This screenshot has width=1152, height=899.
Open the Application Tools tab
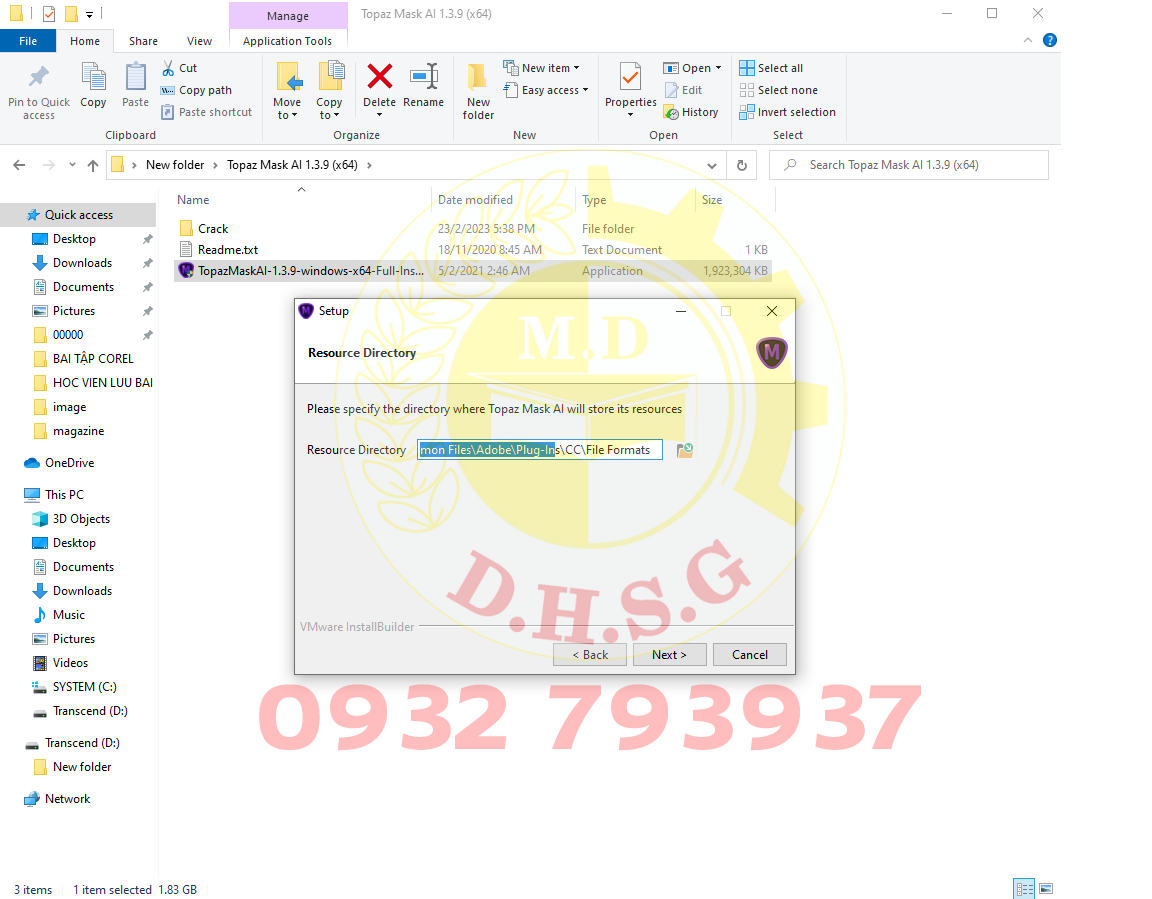pos(287,41)
